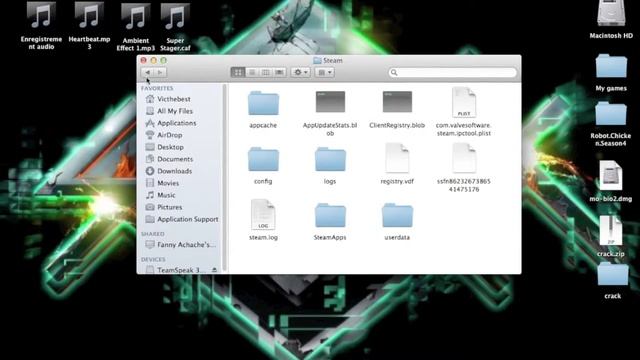Screen dimensions: 640x360
Task: Click the Steam folder title icon
Action: [317, 60]
